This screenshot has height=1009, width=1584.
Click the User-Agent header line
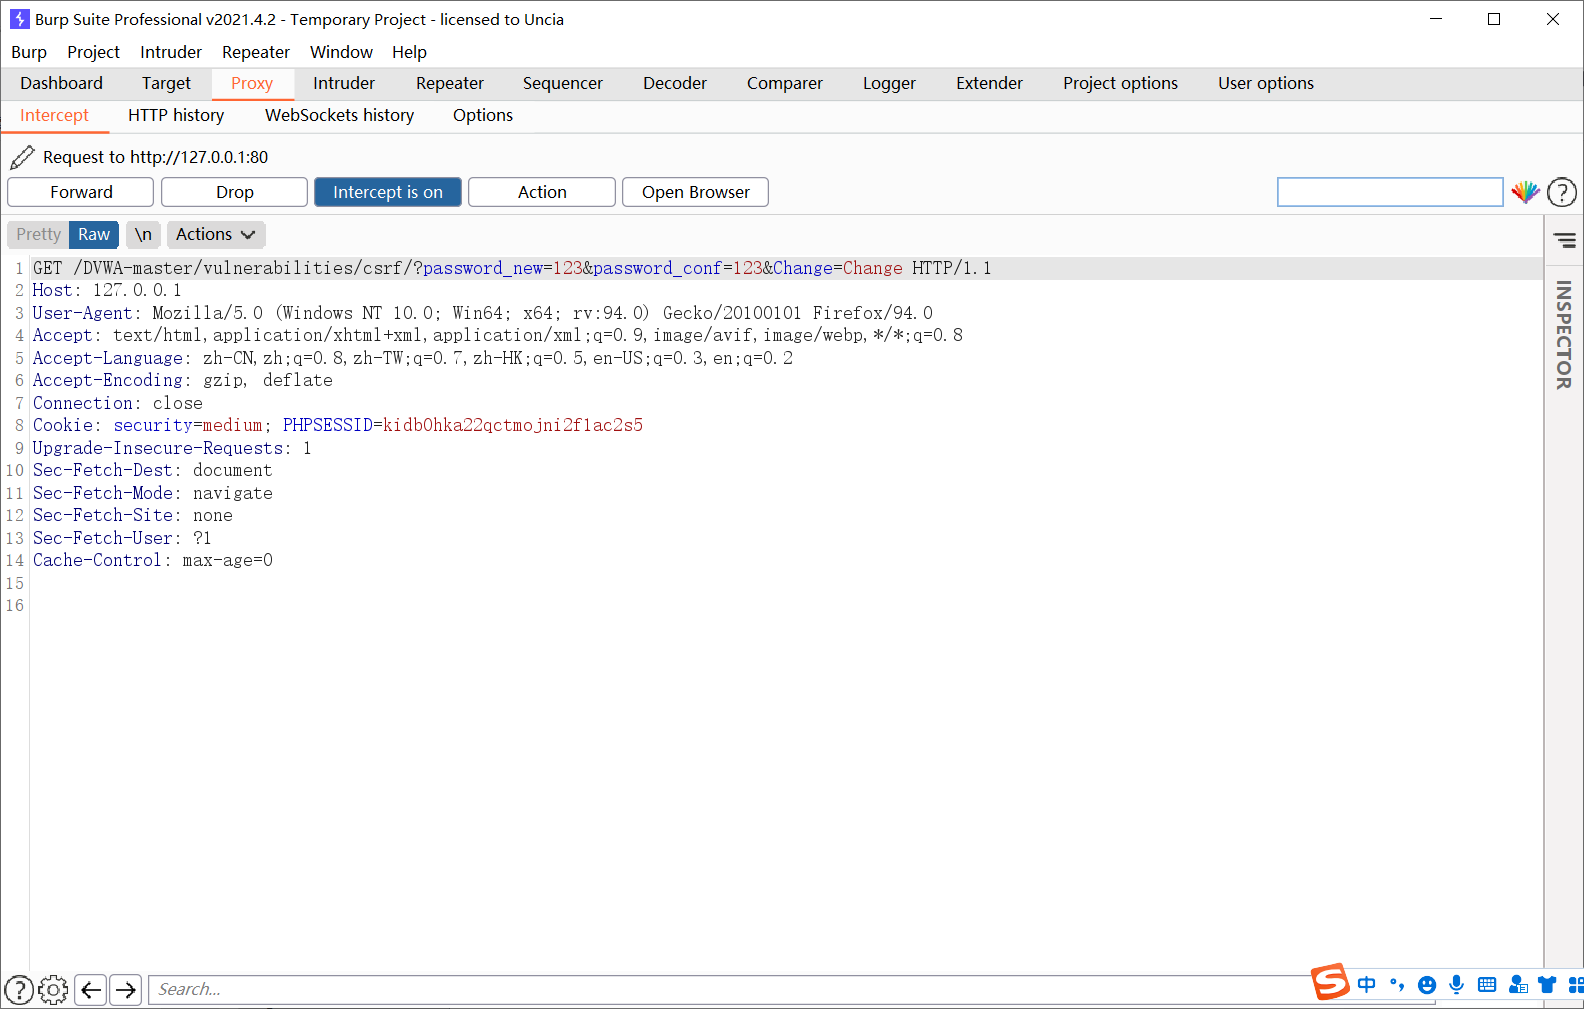pyautogui.click(x=482, y=313)
